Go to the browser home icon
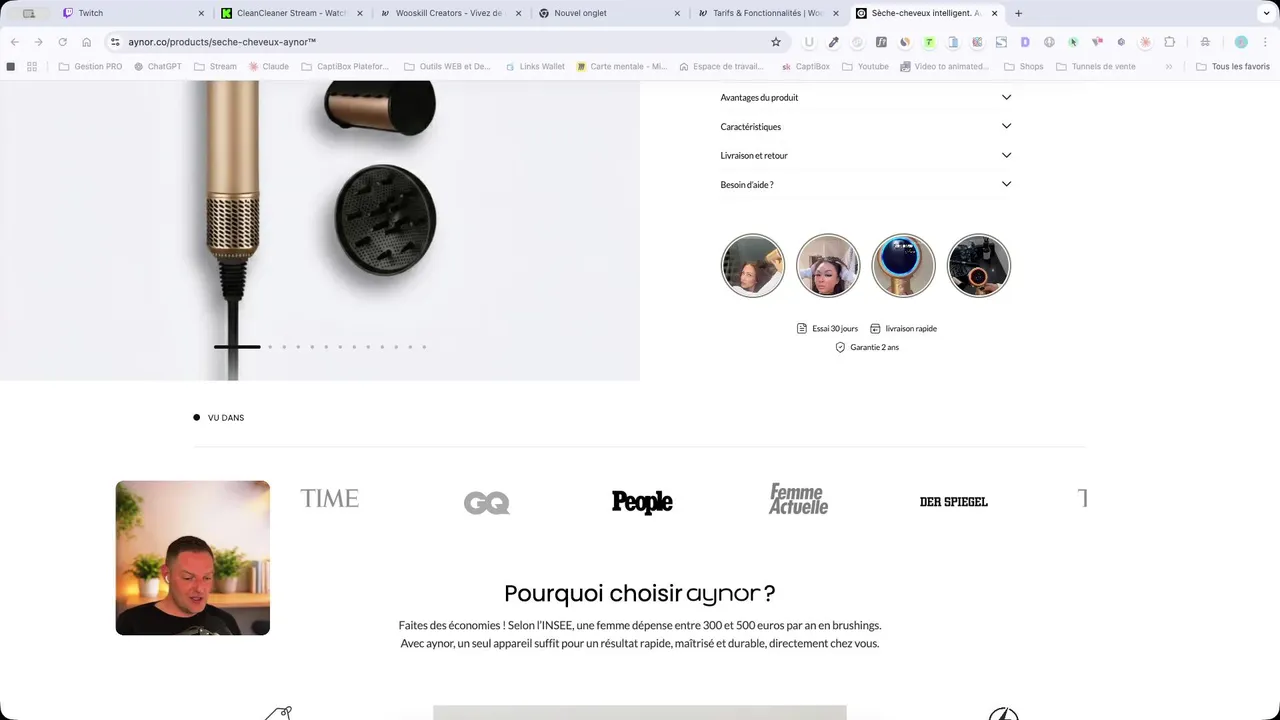 pyautogui.click(x=86, y=42)
